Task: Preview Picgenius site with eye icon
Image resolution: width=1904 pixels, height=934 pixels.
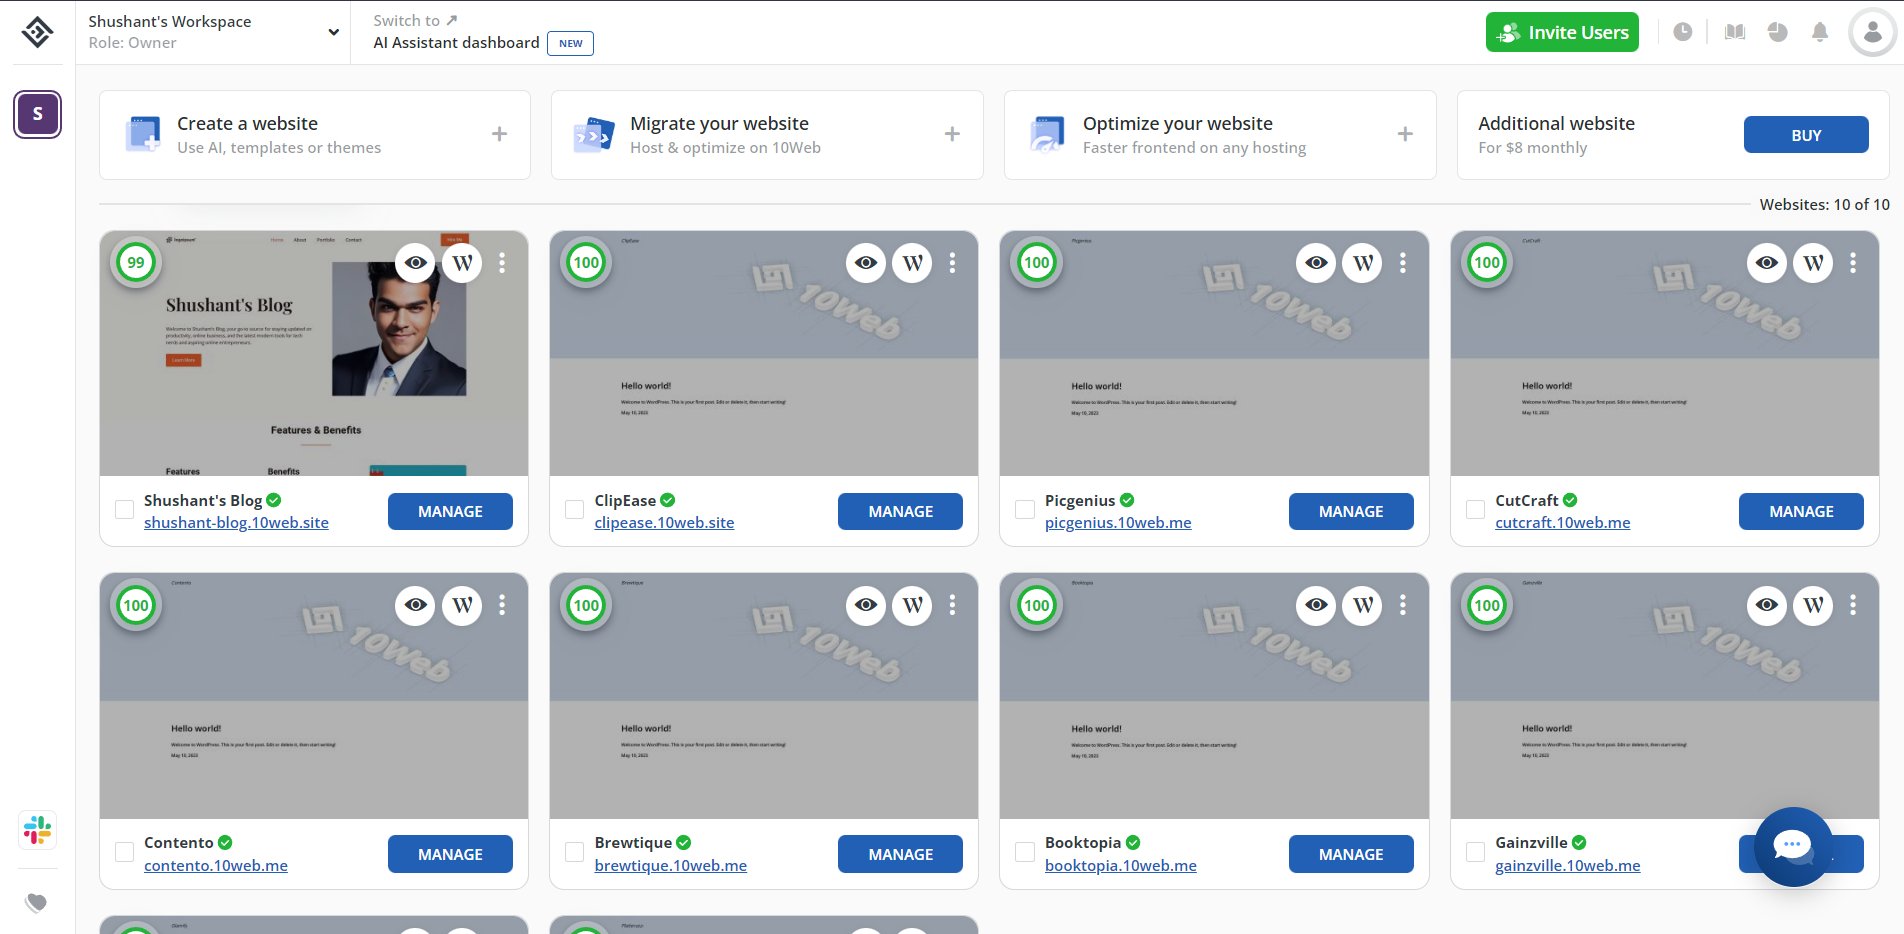Action: [x=1316, y=263]
